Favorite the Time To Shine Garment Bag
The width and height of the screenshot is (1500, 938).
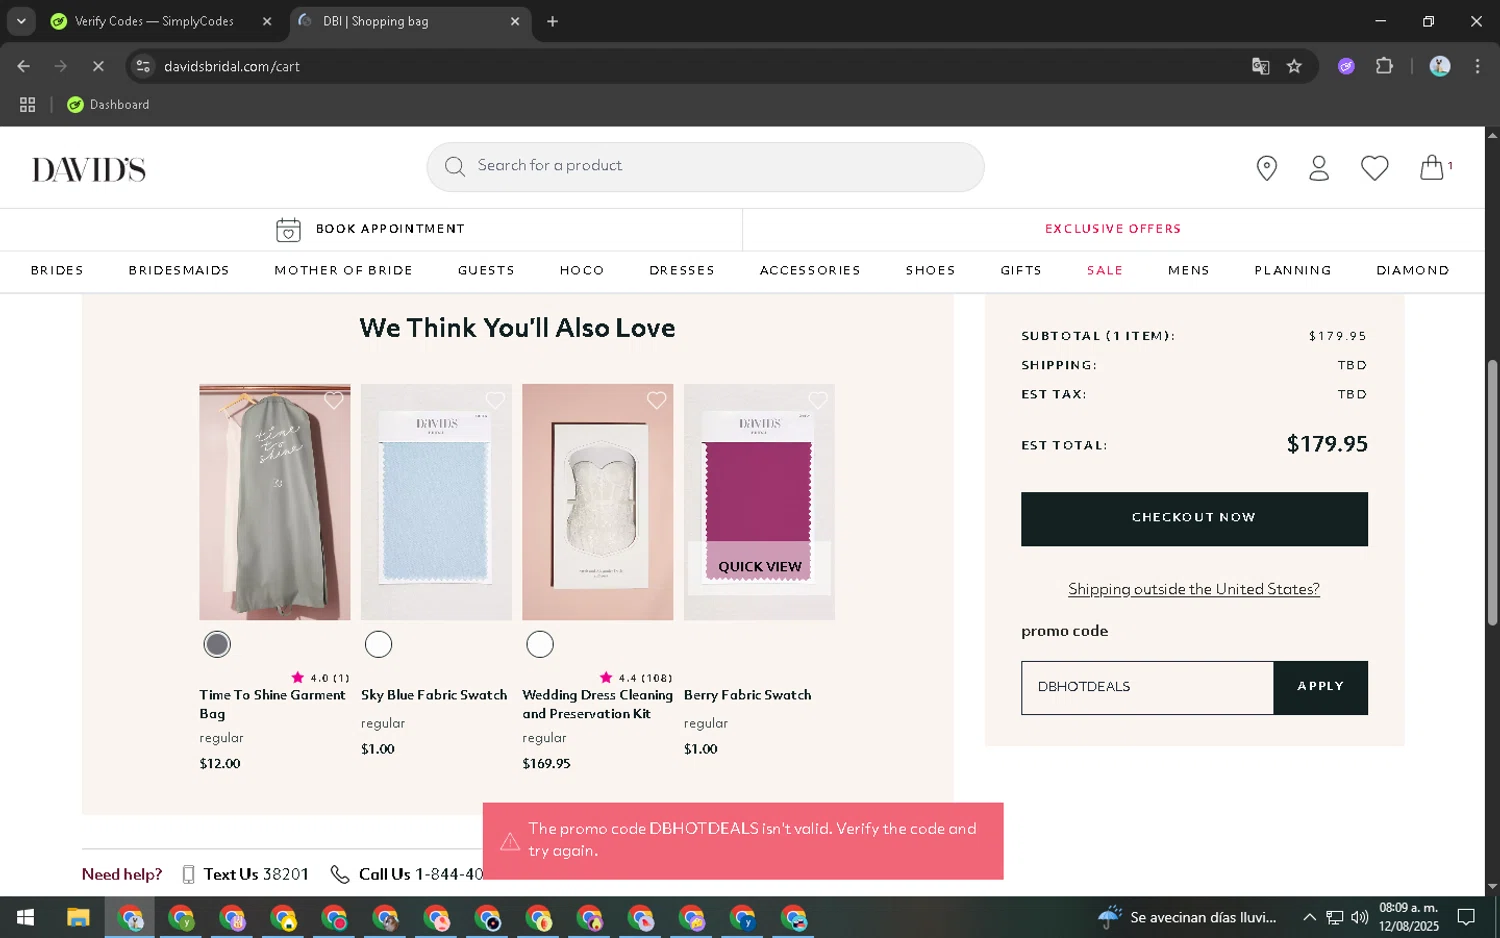coord(334,400)
